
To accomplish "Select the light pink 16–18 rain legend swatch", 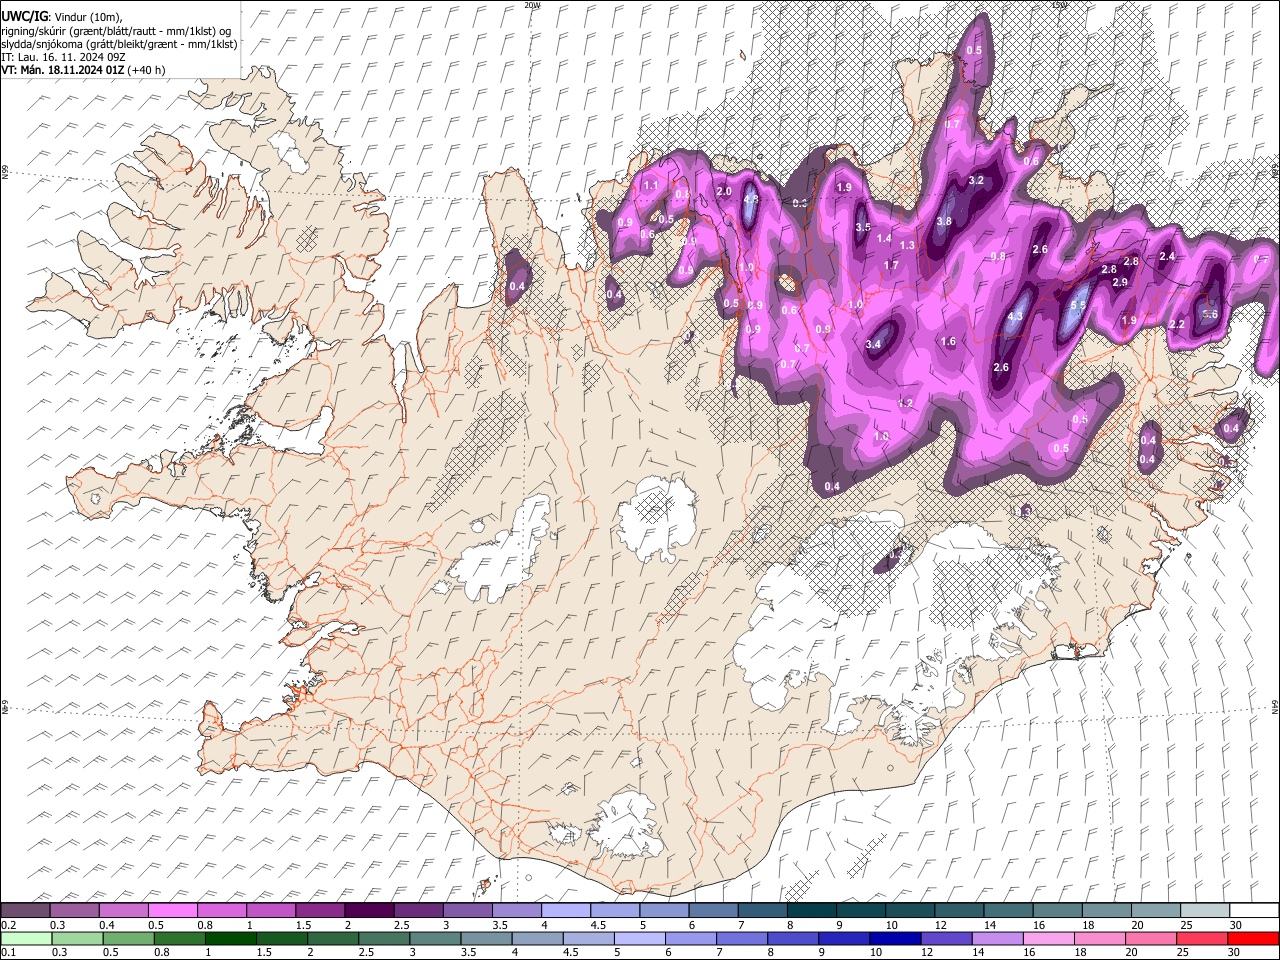I will pos(1050,938).
